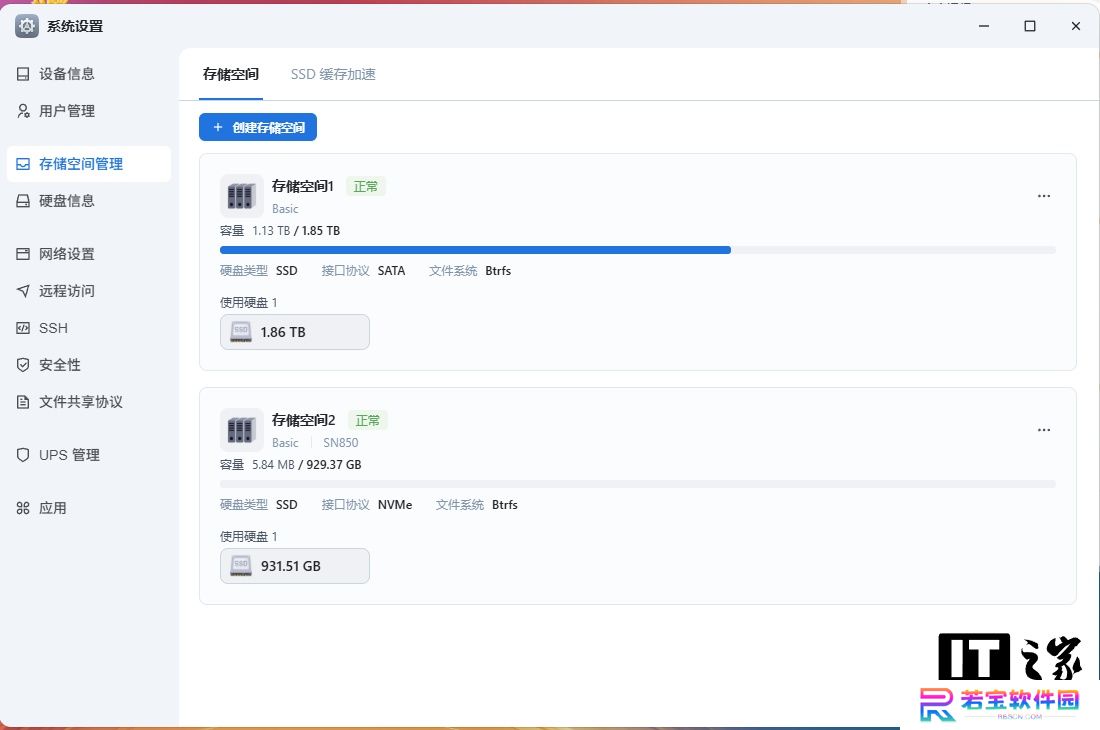Open 应用 section
The image size is (1100, 730).
pos(88,508)
